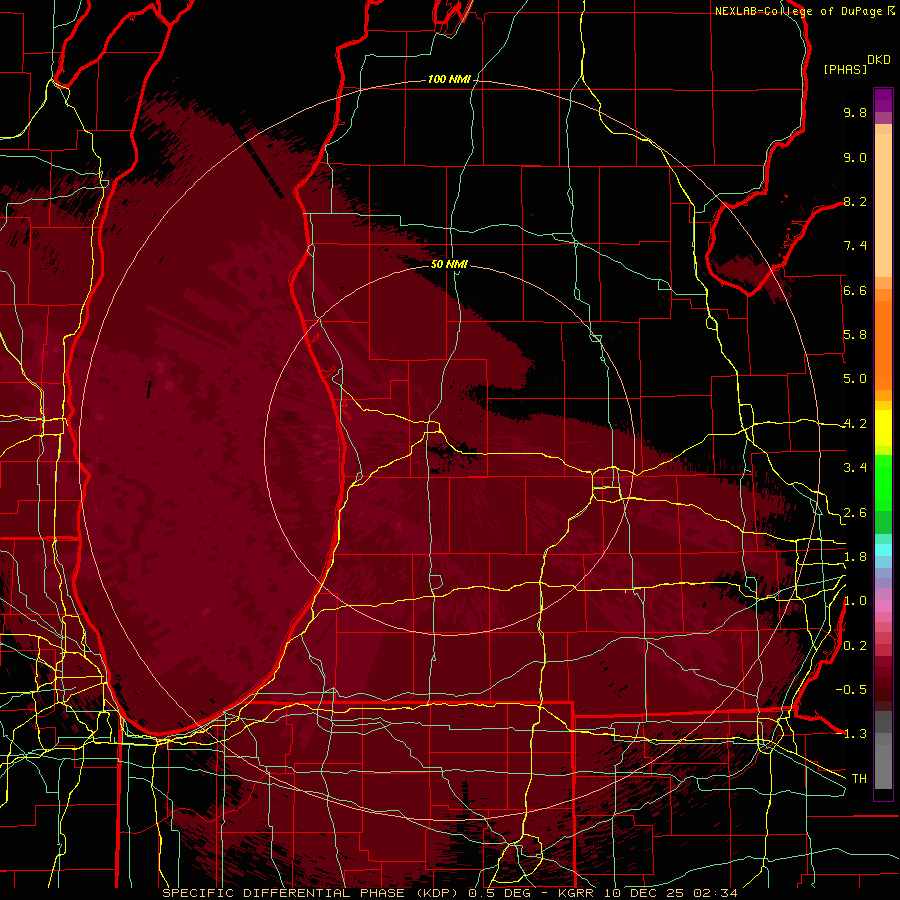Click the 6.6 value on color scale
This screenshot has height=900, width=900.
point(855,290)
